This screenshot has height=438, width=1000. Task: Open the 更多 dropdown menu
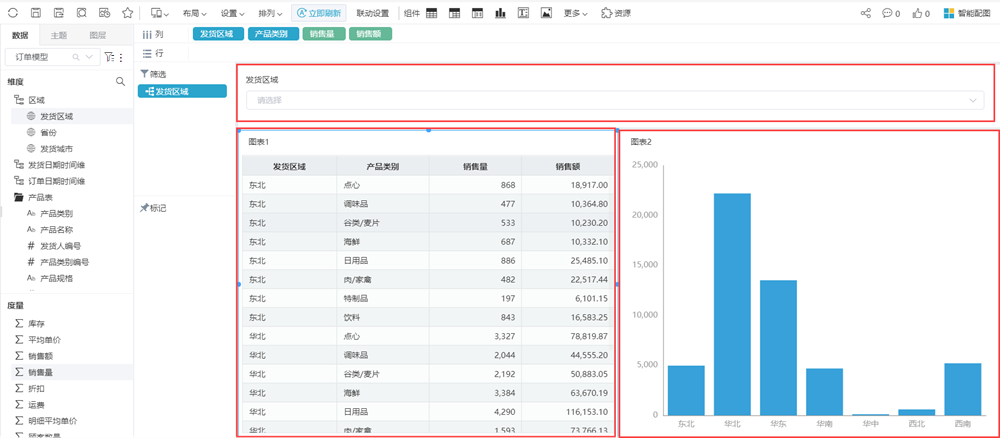(x=575, y=13)
